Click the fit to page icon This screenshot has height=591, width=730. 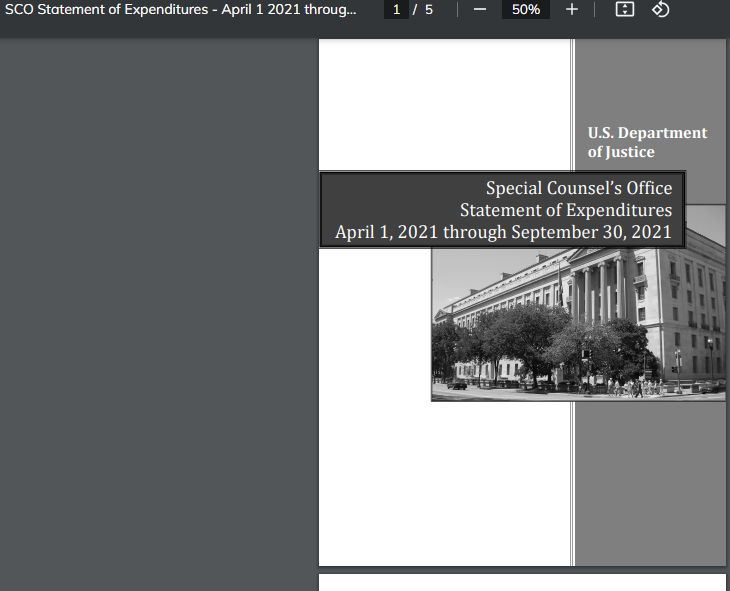click(625, 9)
